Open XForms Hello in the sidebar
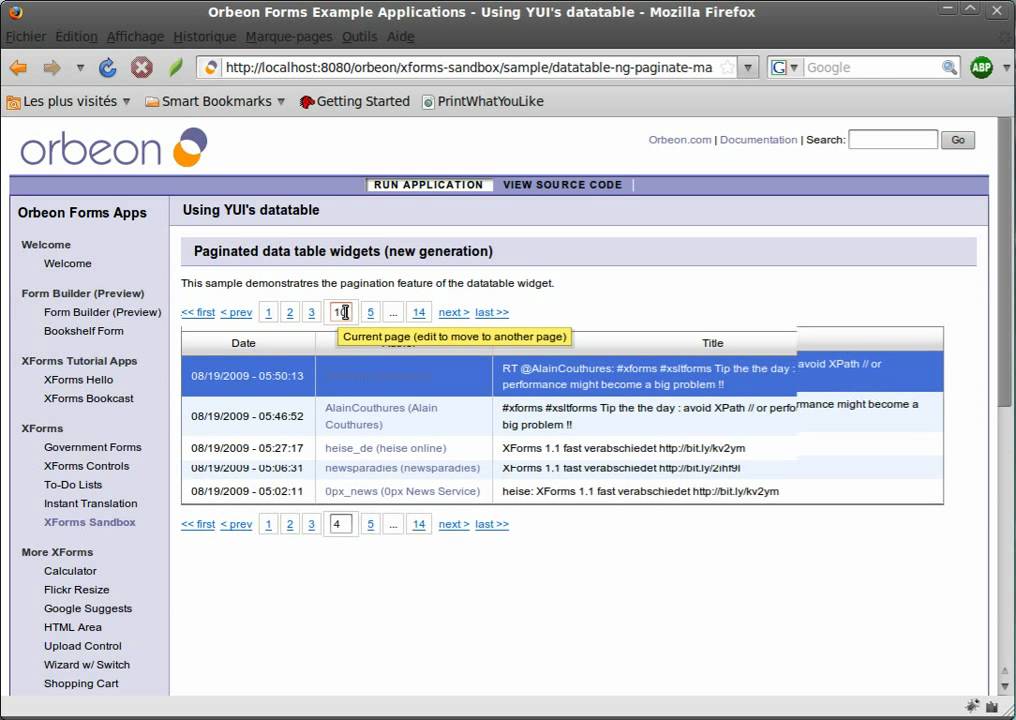1016x720 pixels. 78,380
